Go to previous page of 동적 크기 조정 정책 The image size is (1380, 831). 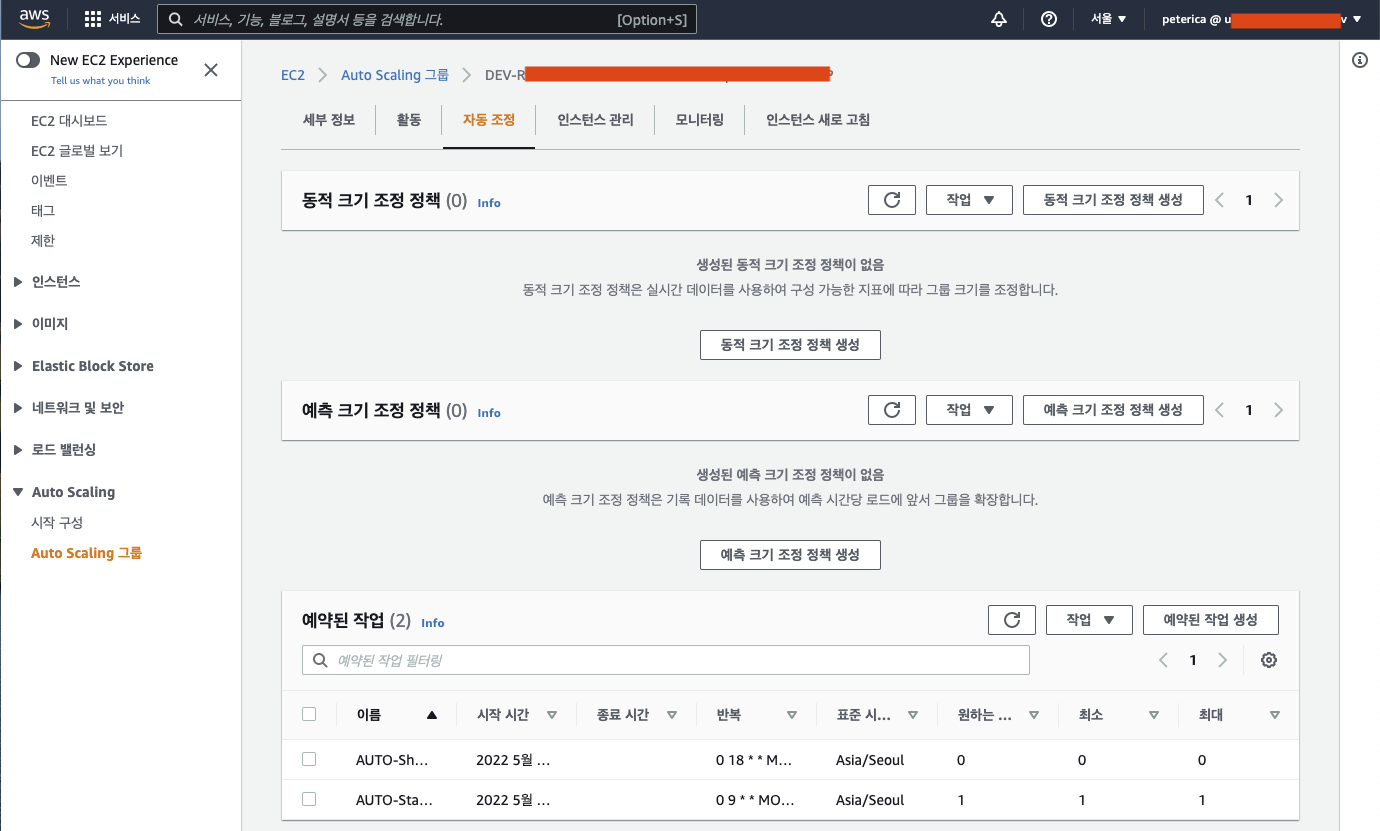(1219, 200)
